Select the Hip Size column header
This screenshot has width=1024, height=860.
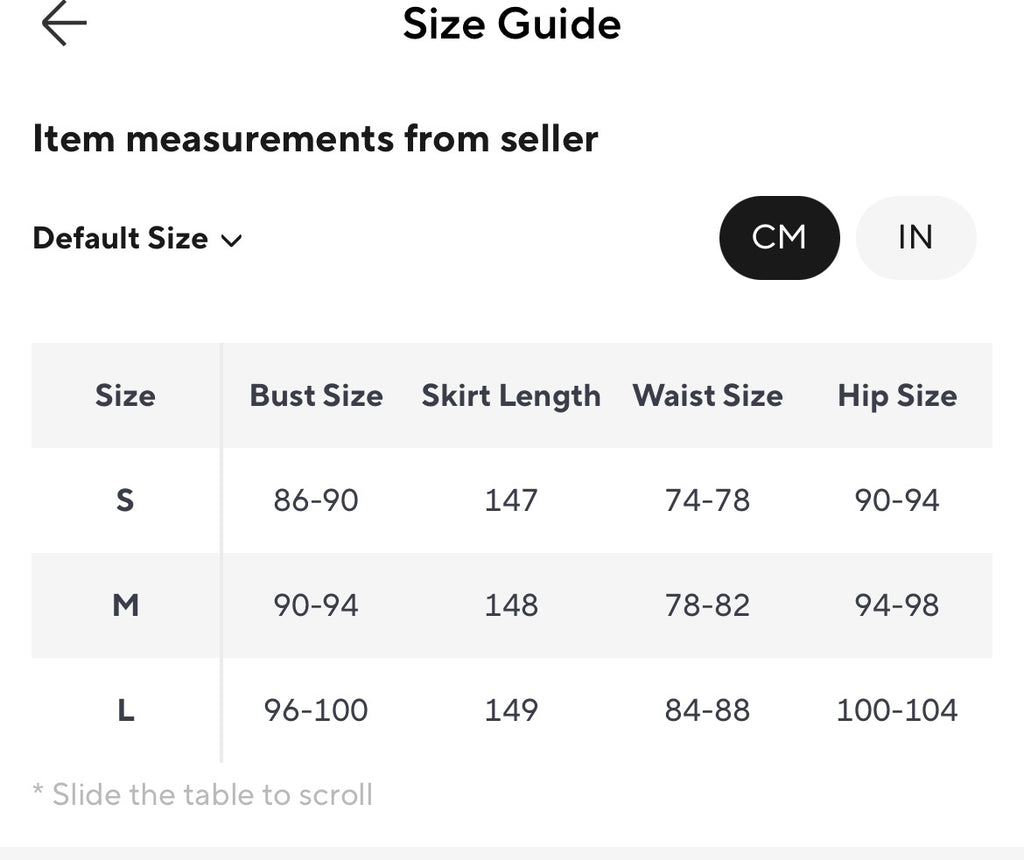[x=897, y=396]
